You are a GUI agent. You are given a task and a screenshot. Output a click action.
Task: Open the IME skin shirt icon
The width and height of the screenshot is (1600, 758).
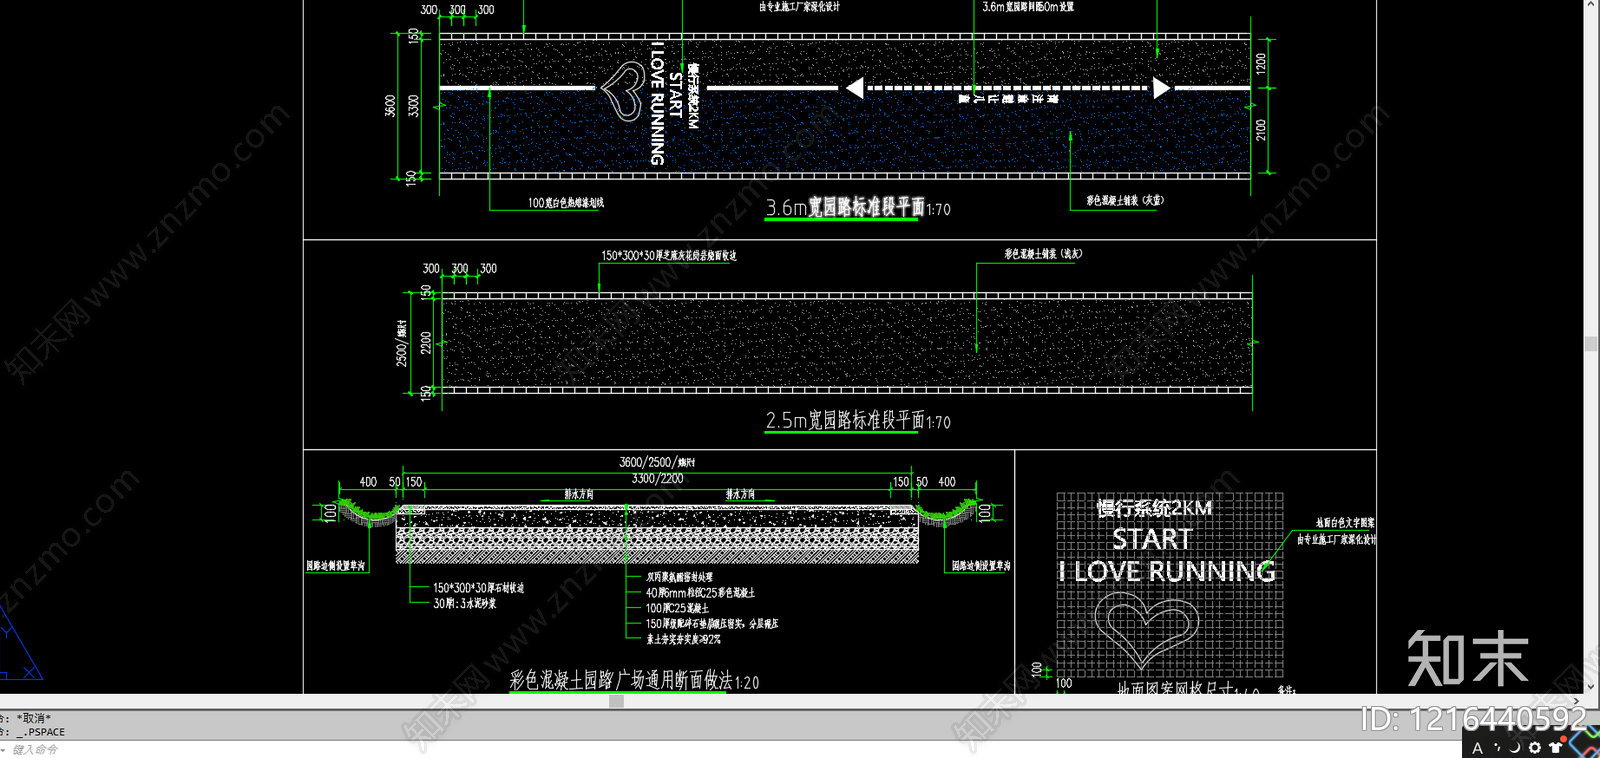(x=1555, y=747)
